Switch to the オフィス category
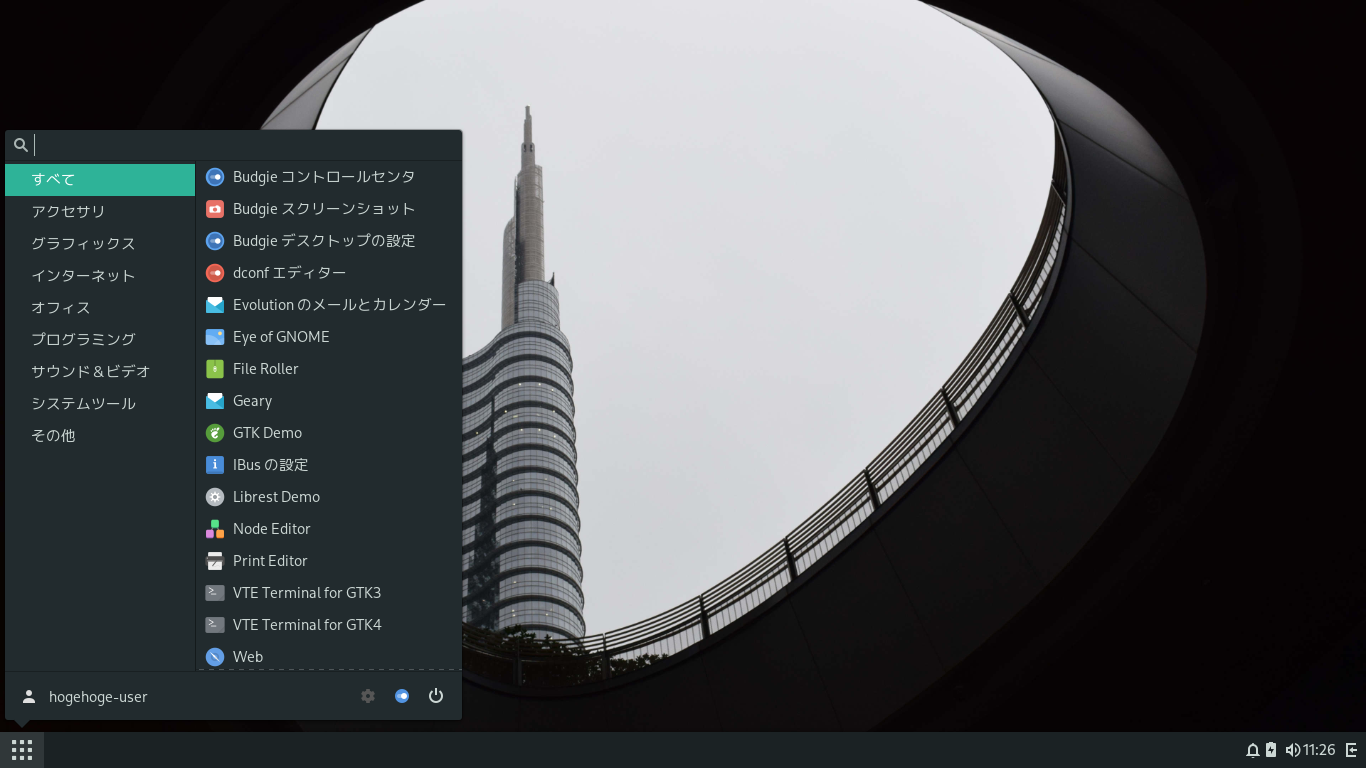The height and width of the screenshot is (768, 1366). coord(100,308)
